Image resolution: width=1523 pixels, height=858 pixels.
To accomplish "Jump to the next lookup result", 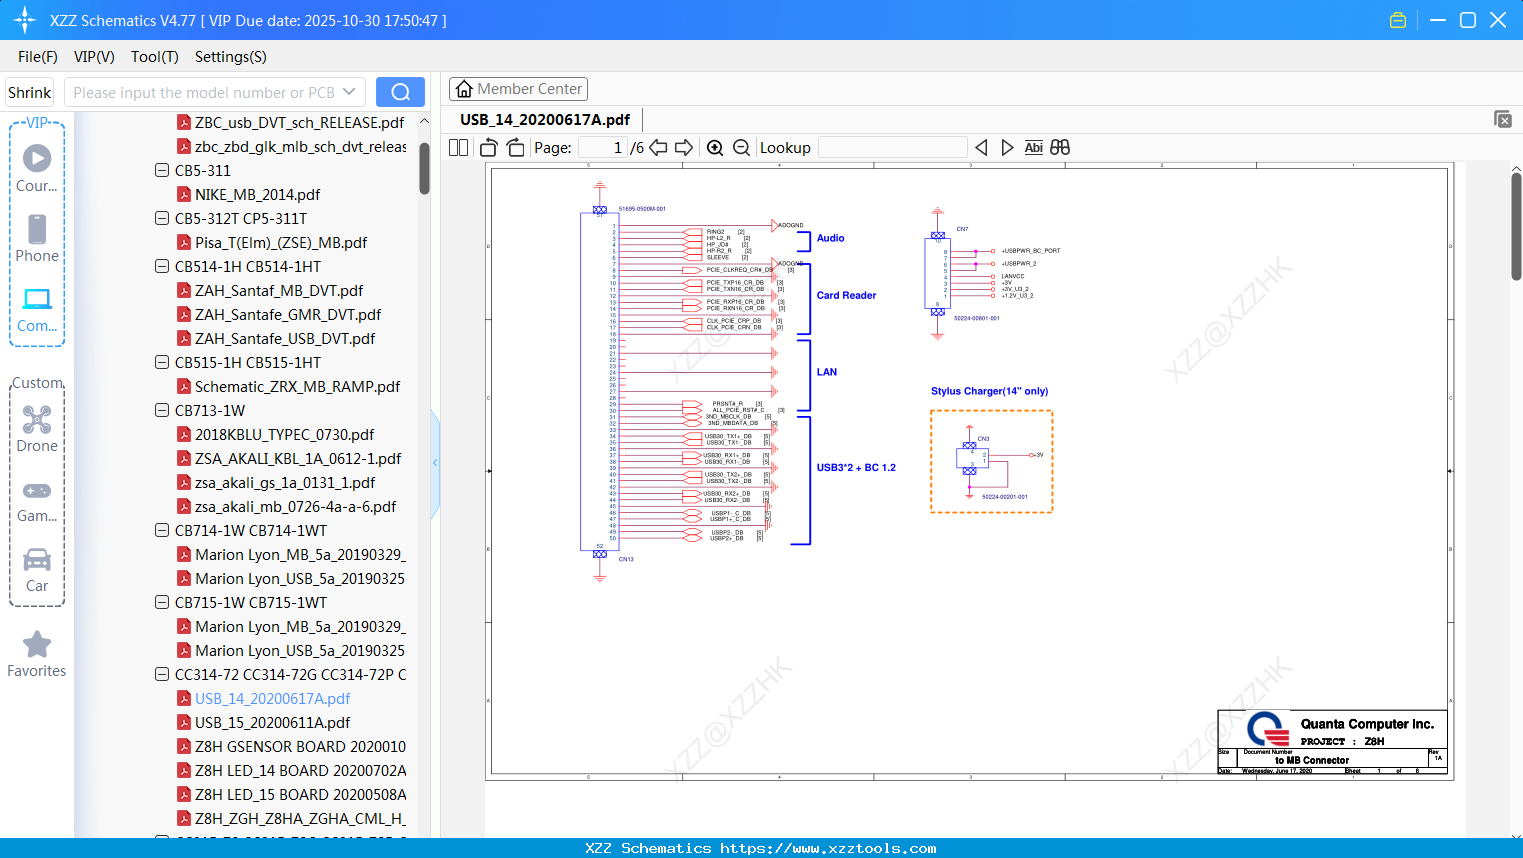I will (1007, 148).
